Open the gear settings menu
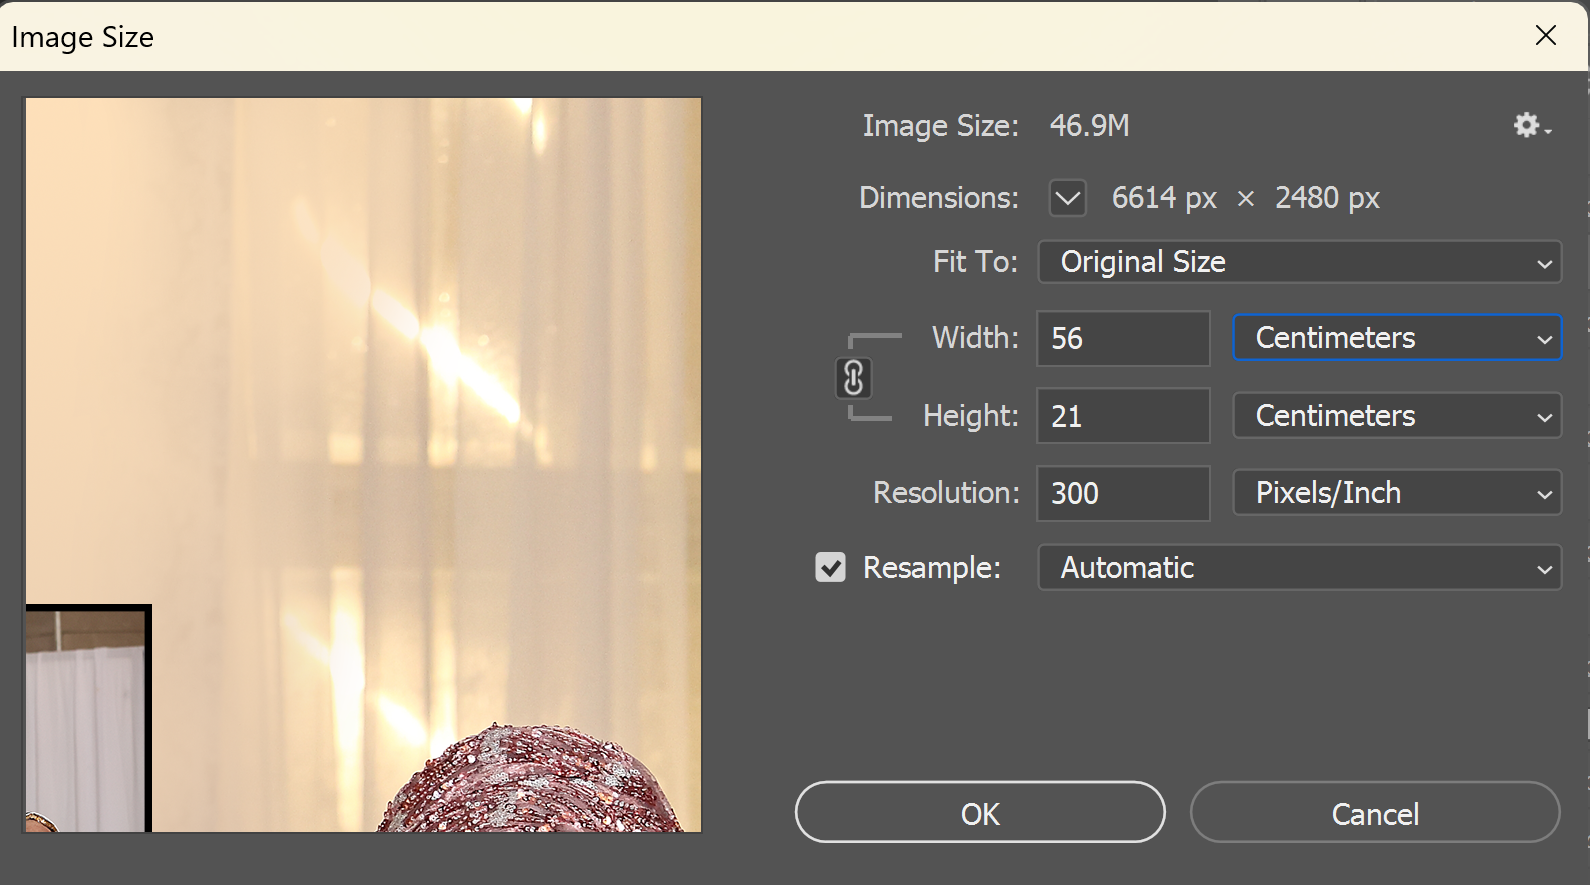1590x885 pixels. 1531,125
